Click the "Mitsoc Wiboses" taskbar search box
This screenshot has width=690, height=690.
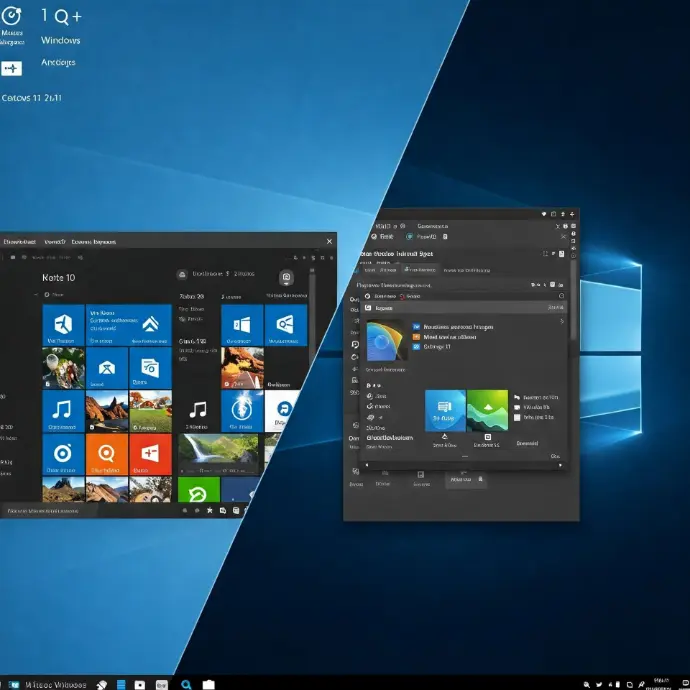pos(55,685)
